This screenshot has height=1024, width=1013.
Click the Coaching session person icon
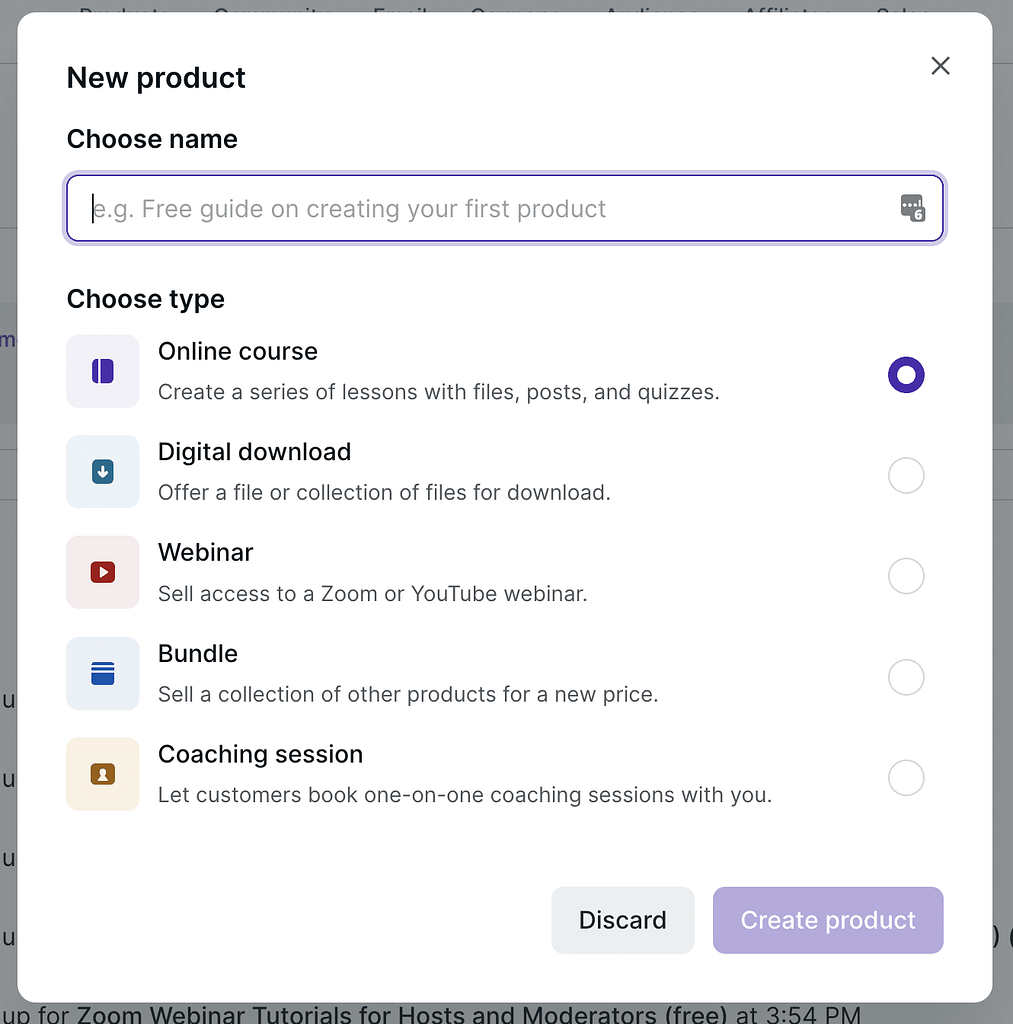coord(102,774)
